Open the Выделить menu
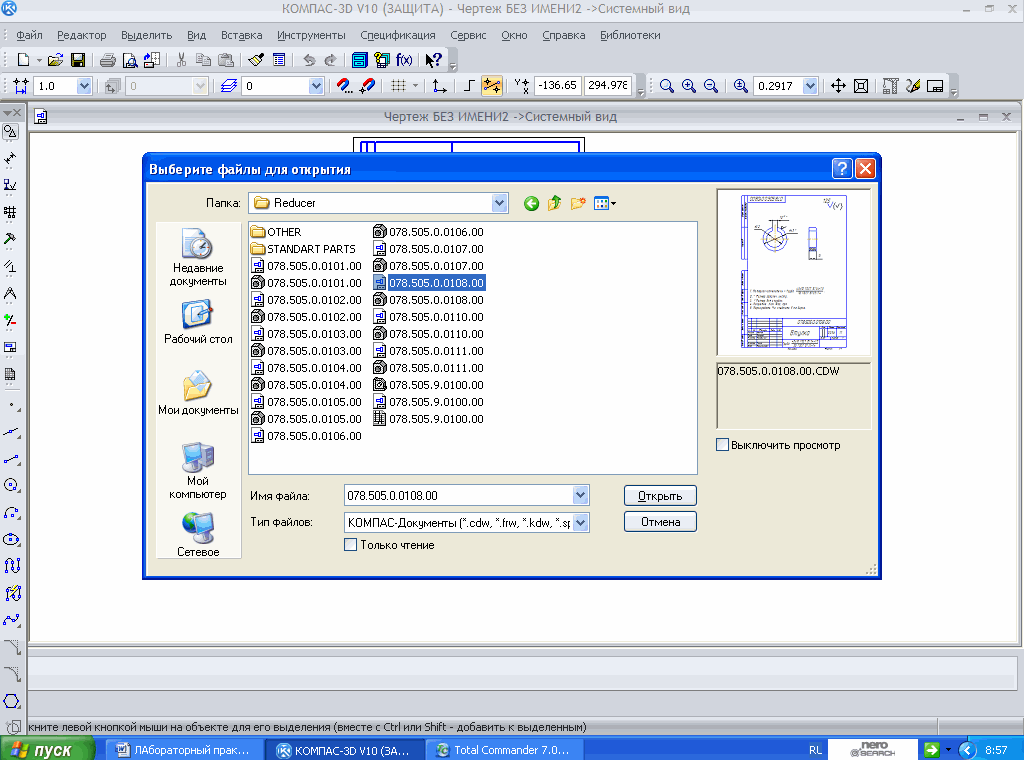 pyautogui.click(x=146, y=35)
